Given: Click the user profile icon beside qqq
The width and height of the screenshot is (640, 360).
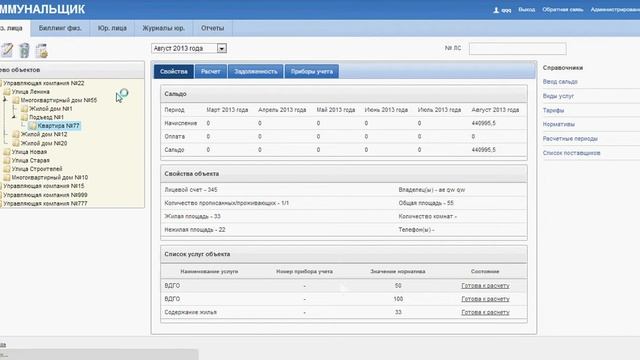Looking at the screenshot, I should pyautogui.click(x=496, y=10).
